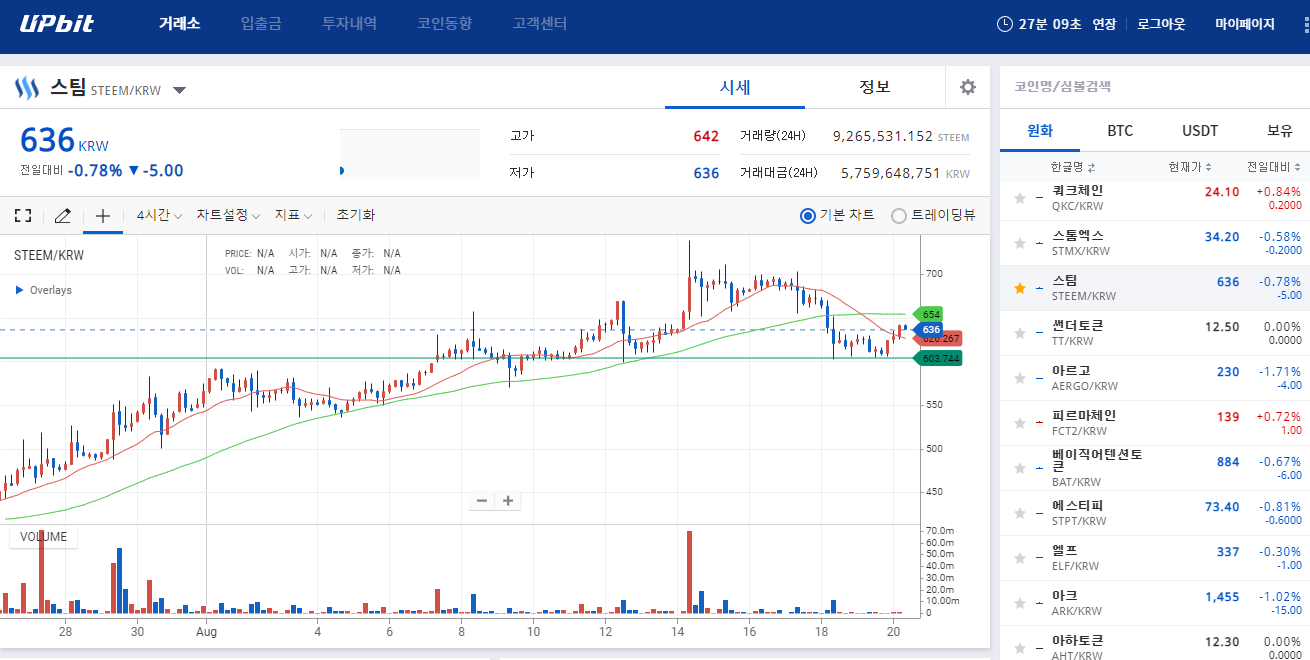The height and width of the screenshot is (660, 1310).
Task: Click the Steem coin logo icon
Action: (x=26, y=88)
